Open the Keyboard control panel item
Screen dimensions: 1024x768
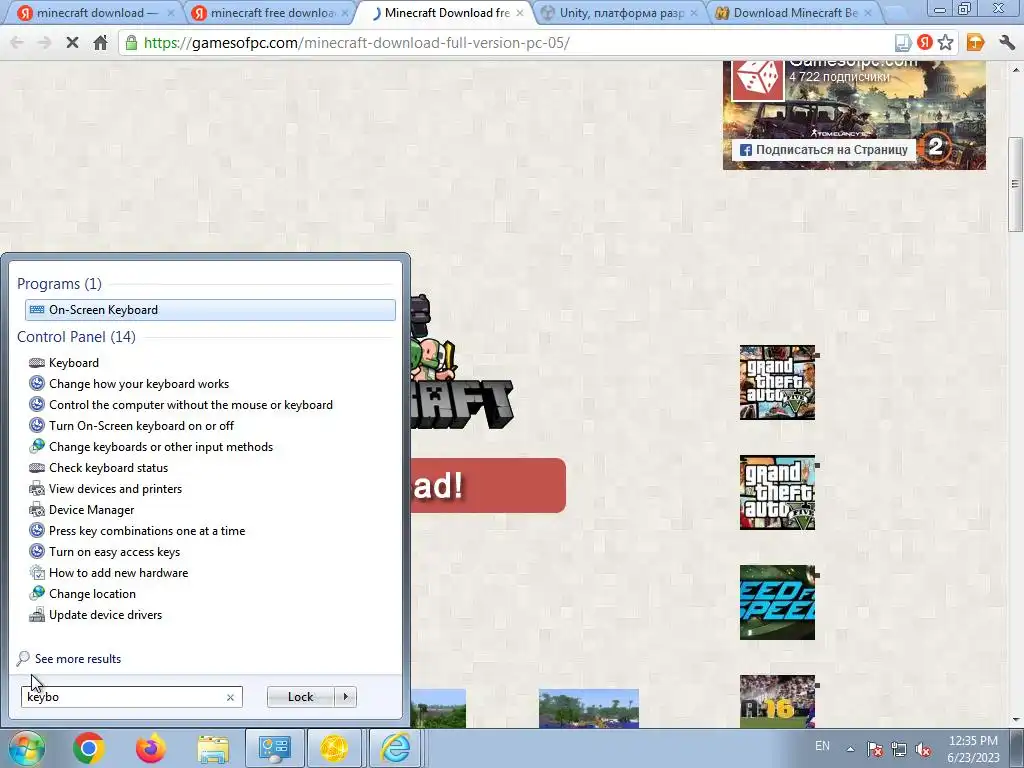(74, 363)
